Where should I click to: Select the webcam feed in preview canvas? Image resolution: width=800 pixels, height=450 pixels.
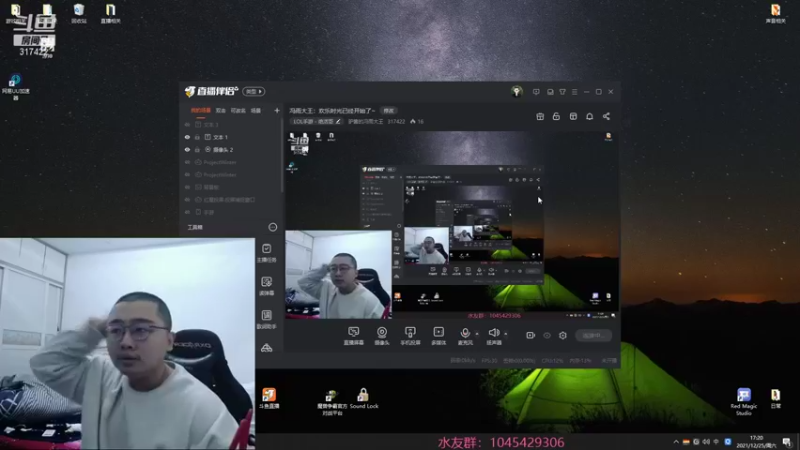[338, 274]
